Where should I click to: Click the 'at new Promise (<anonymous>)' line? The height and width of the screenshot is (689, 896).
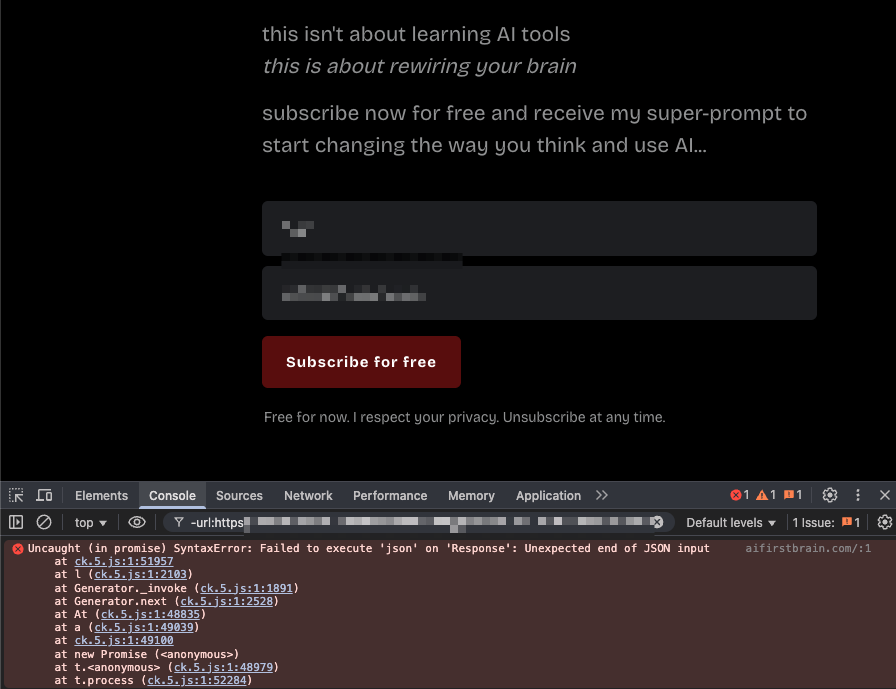pos(146,654)
